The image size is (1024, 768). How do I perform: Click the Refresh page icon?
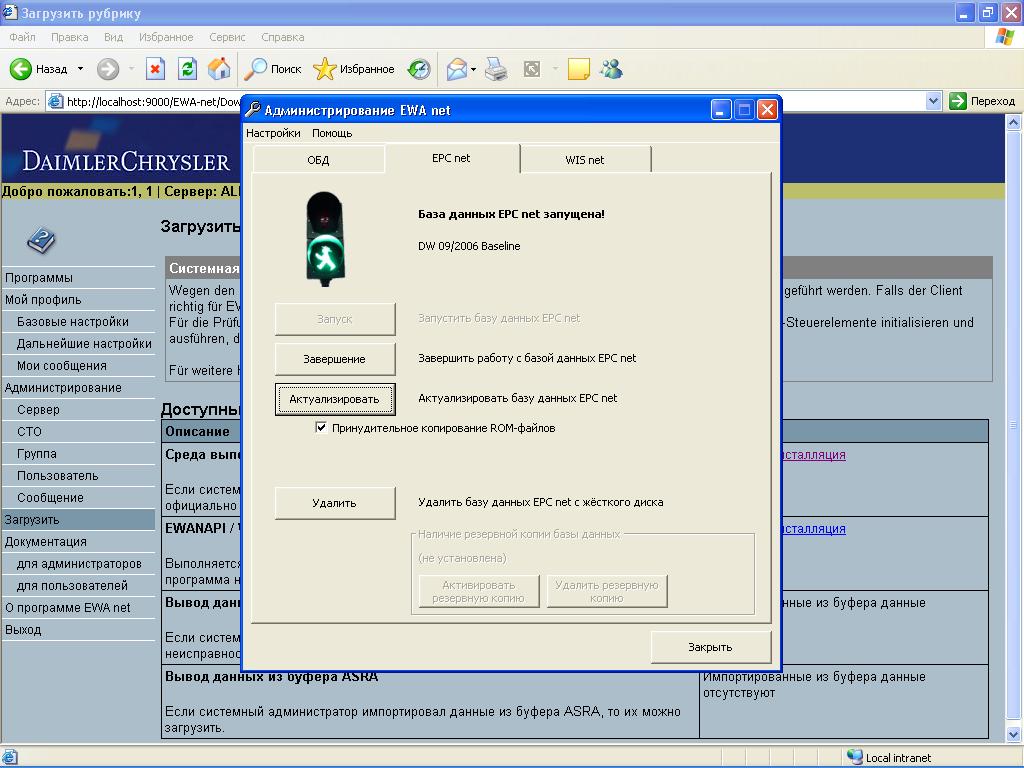[187, 69]
